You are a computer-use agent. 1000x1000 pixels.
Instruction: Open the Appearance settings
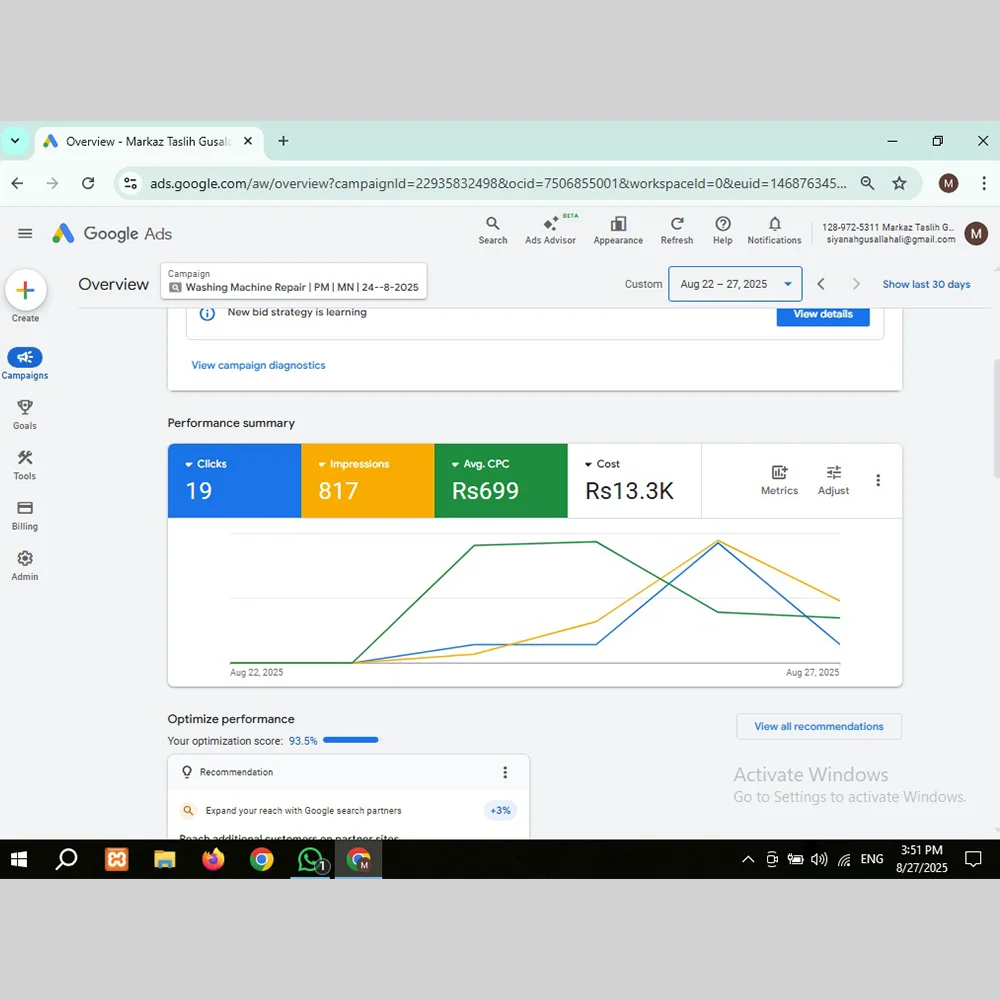[x=618, y=230]
